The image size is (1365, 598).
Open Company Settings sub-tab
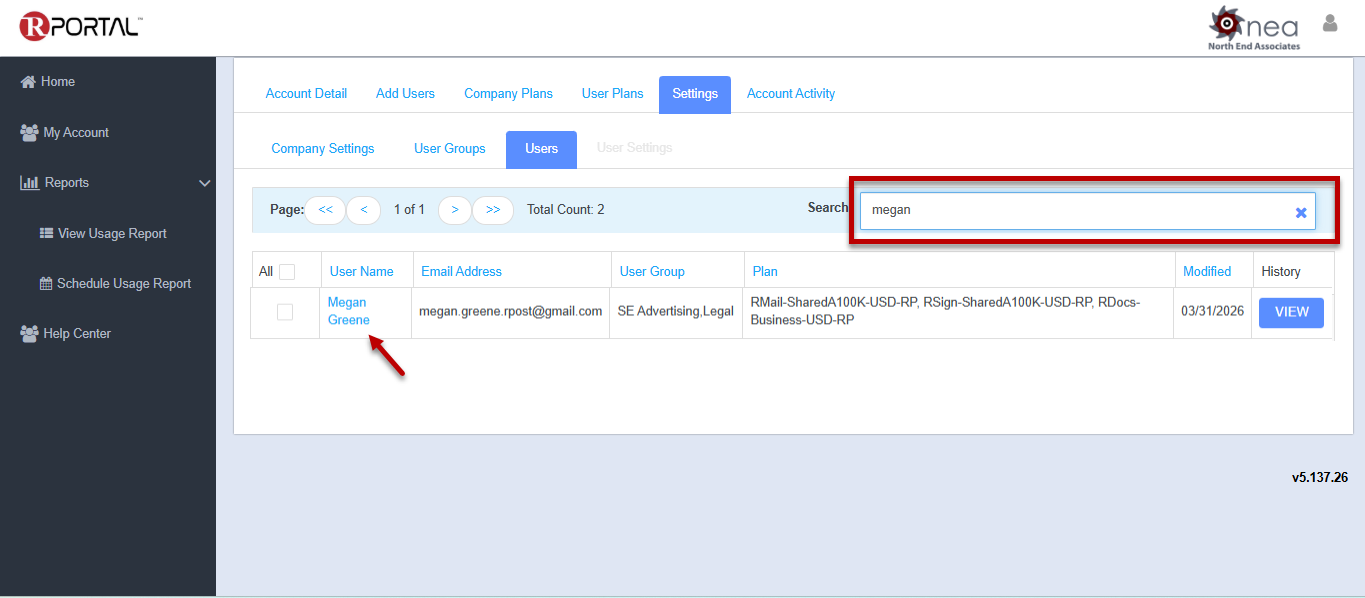(323, 149)
